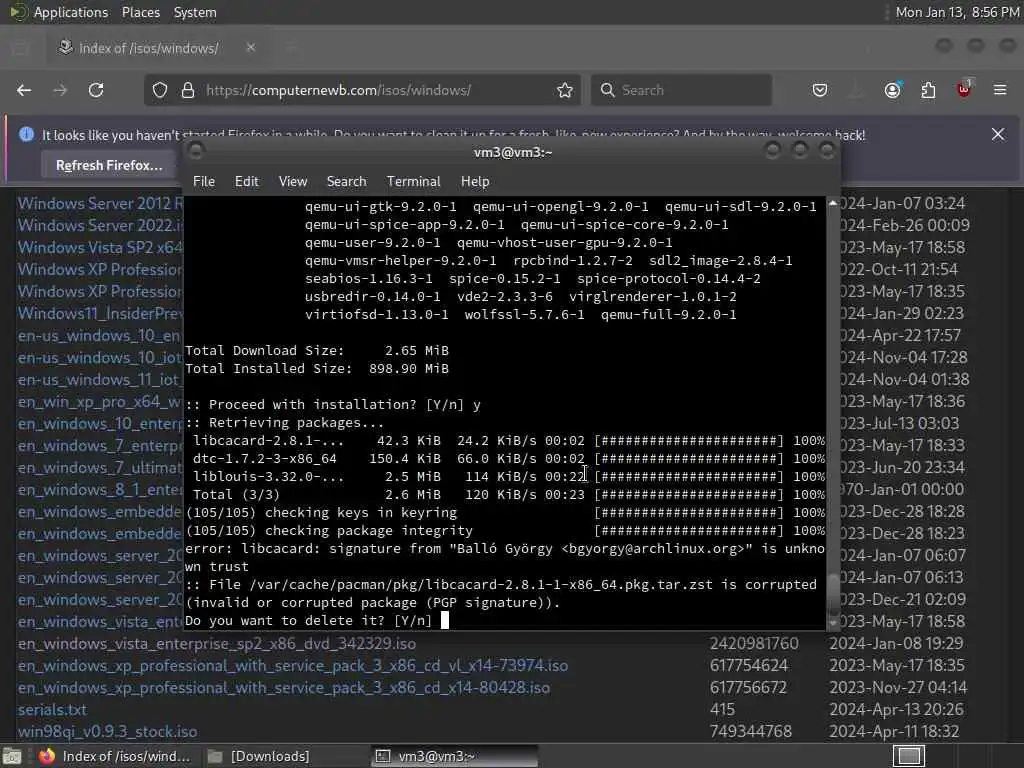Click show desktop icon in bottom panel
Image resolution: width=1024 pixels, height=768 pixels.
[12, 756]
